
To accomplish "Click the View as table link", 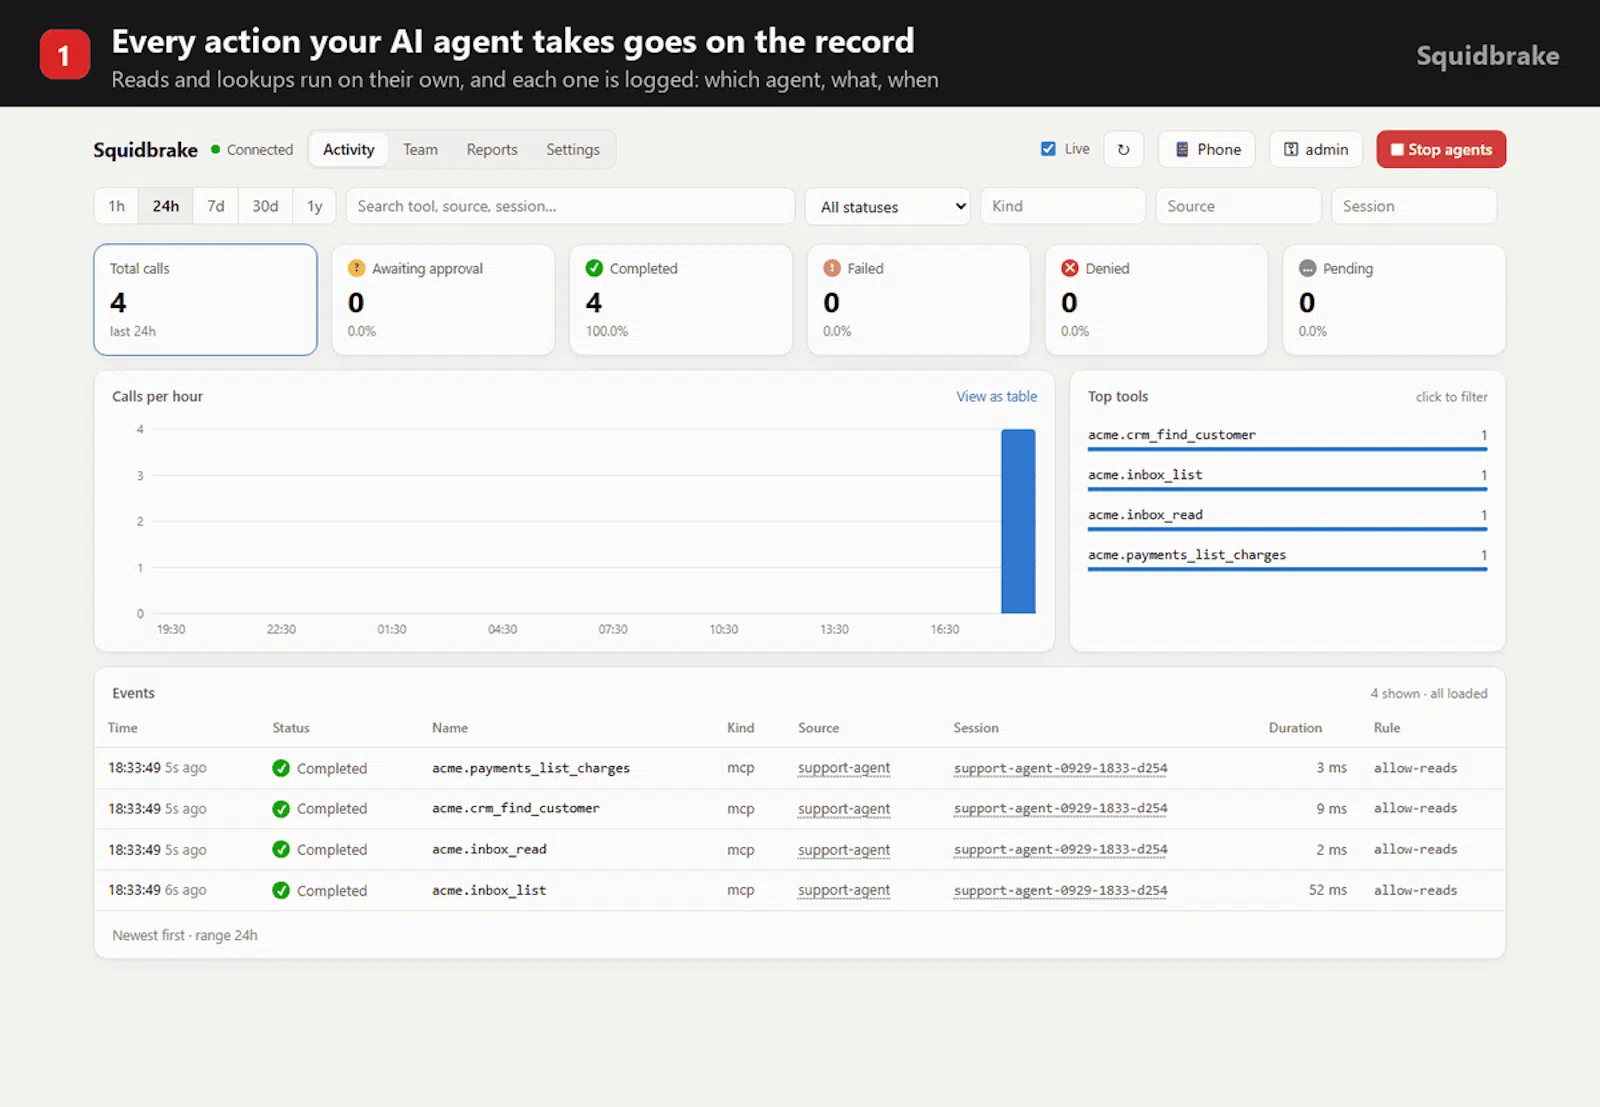I will 996,396.
